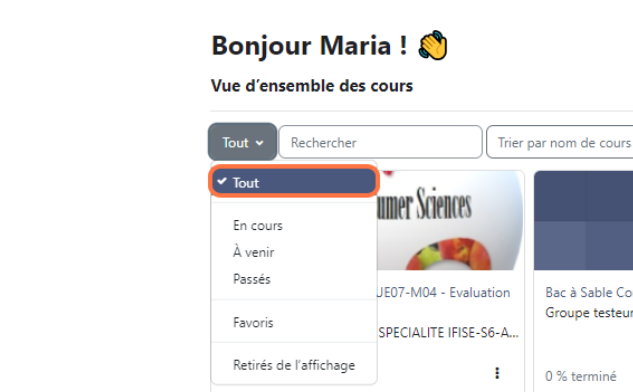Click into the Rechercher search field

click(380, 142)
